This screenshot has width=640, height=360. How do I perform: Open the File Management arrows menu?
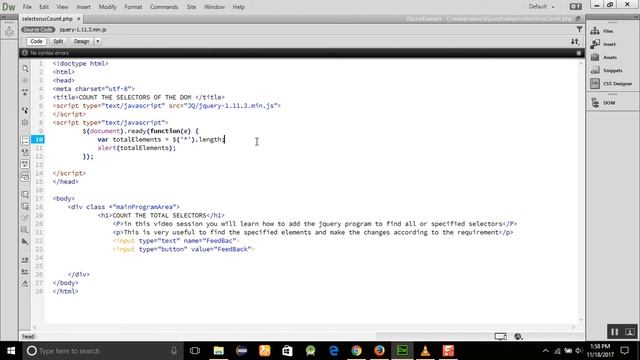(x=575, y=42)
